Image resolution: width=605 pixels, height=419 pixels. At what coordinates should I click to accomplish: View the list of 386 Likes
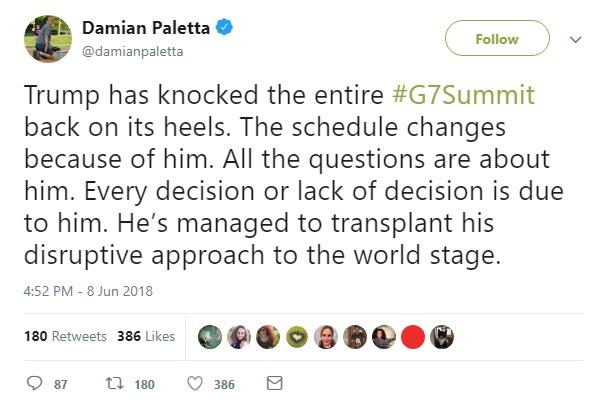(146, 337)
